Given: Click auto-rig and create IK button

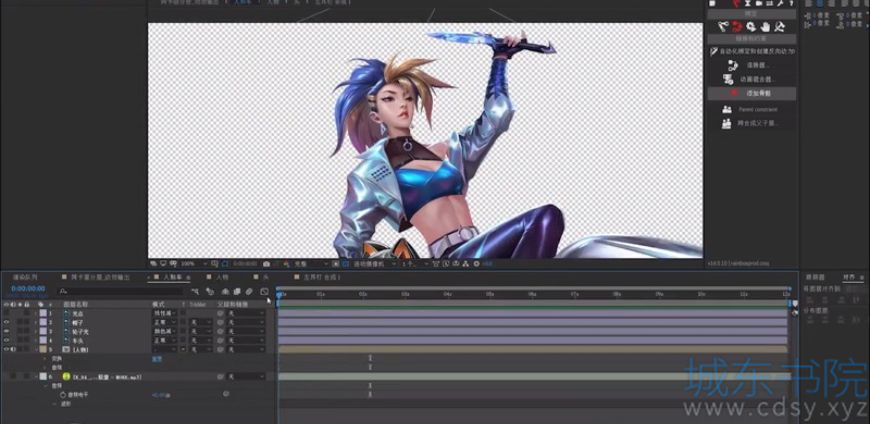Looking at the screenshot, I should tap(752, 51).
